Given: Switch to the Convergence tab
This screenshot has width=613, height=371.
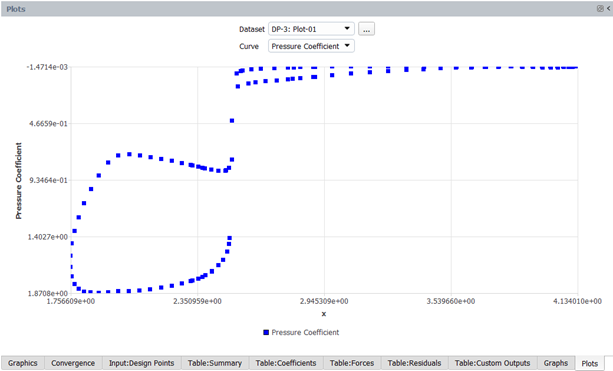Looking at the screenshot, I should (73, 363).
